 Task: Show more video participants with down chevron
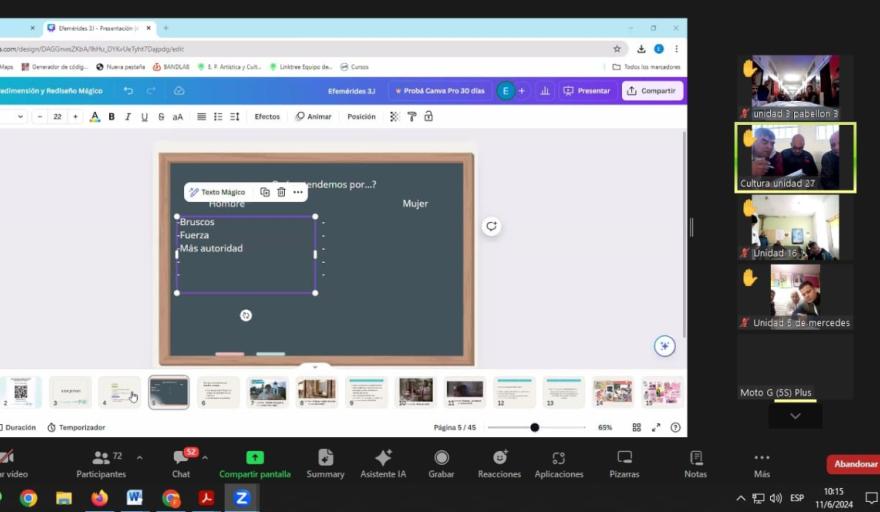(795, 416)
